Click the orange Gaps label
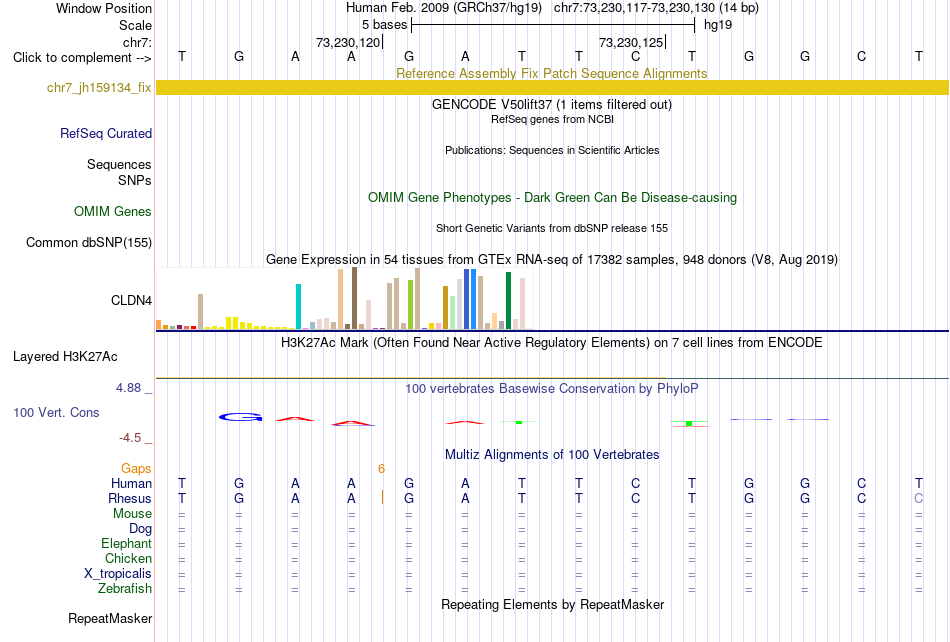 (x=136, y=468)
